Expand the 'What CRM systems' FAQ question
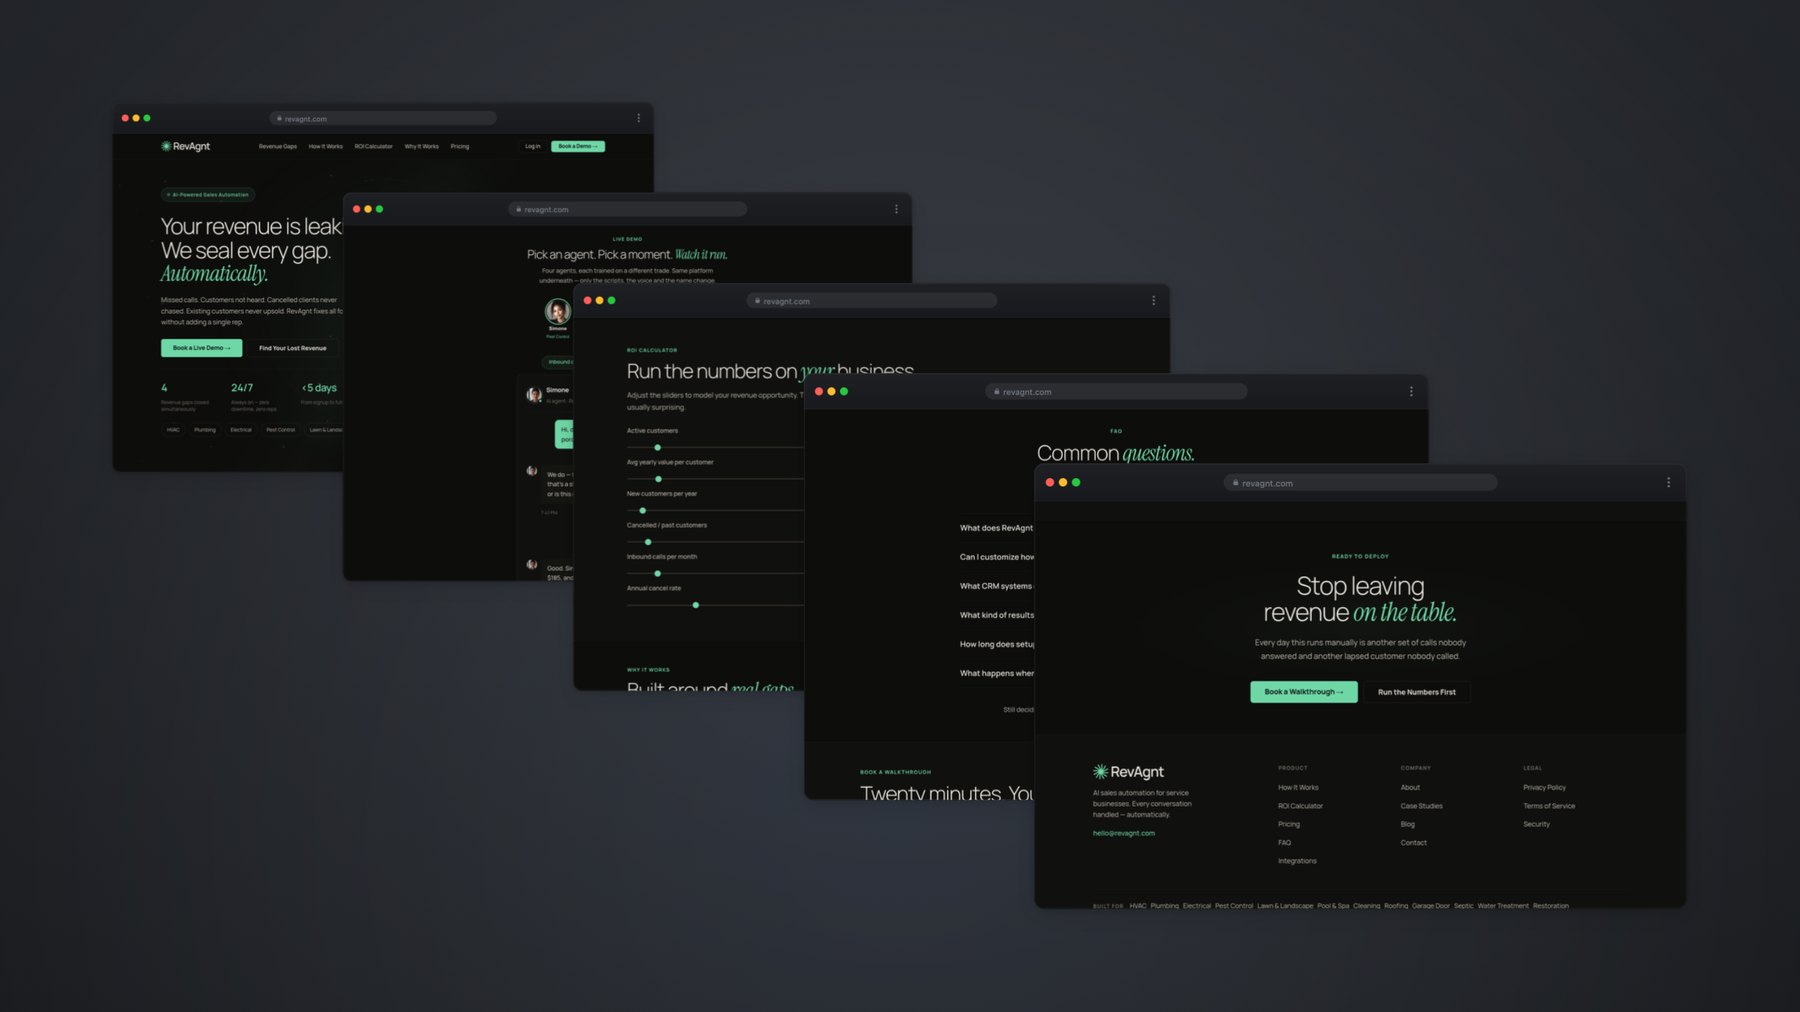1800x1012 pixels. coord(996,586)
